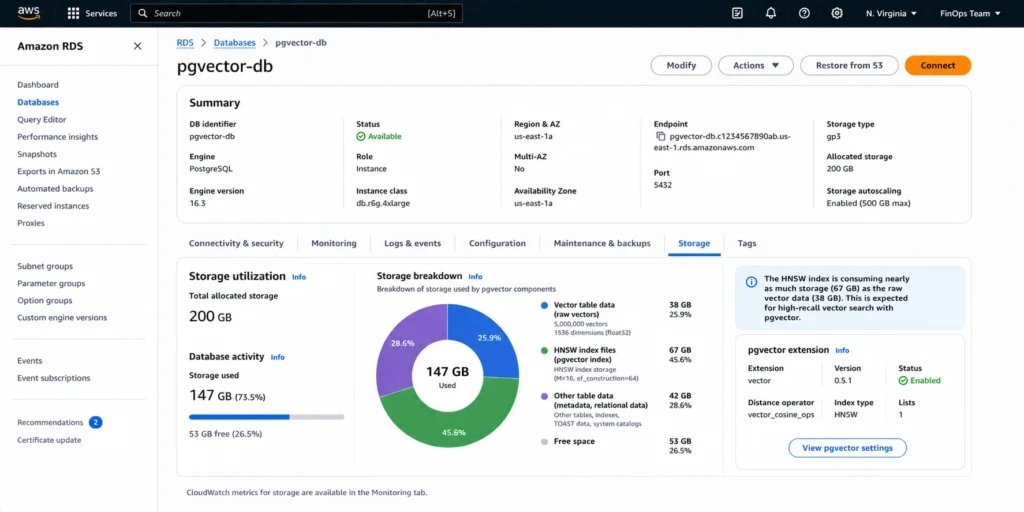Image resolution: width=1024 pixels, height=512 pixels.
Task: Click the green HNSW index files legend dot
Action: click(544, 350)
